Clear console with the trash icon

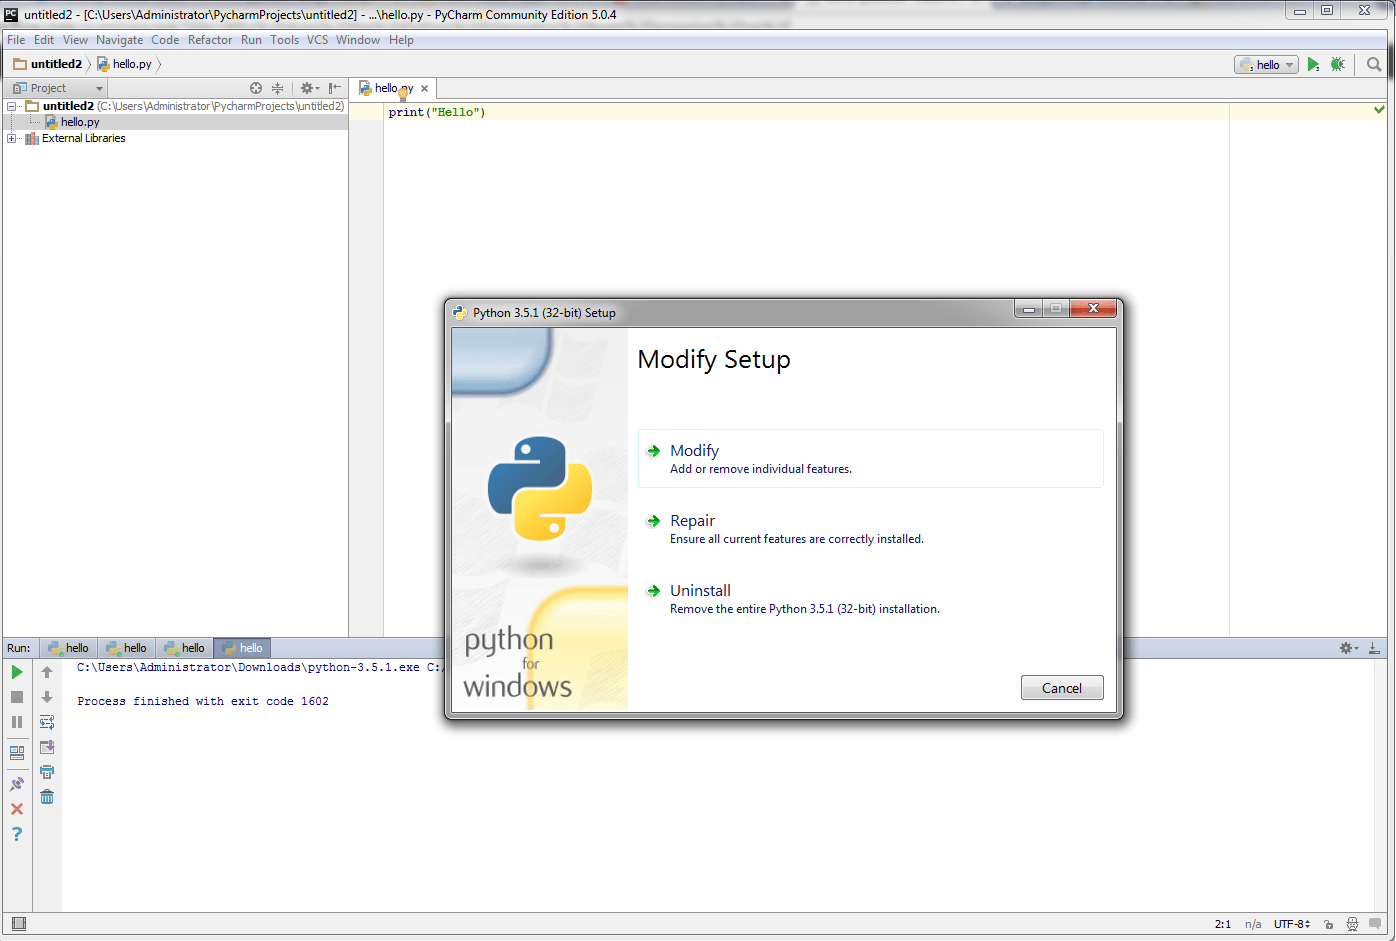click(47, 796)
